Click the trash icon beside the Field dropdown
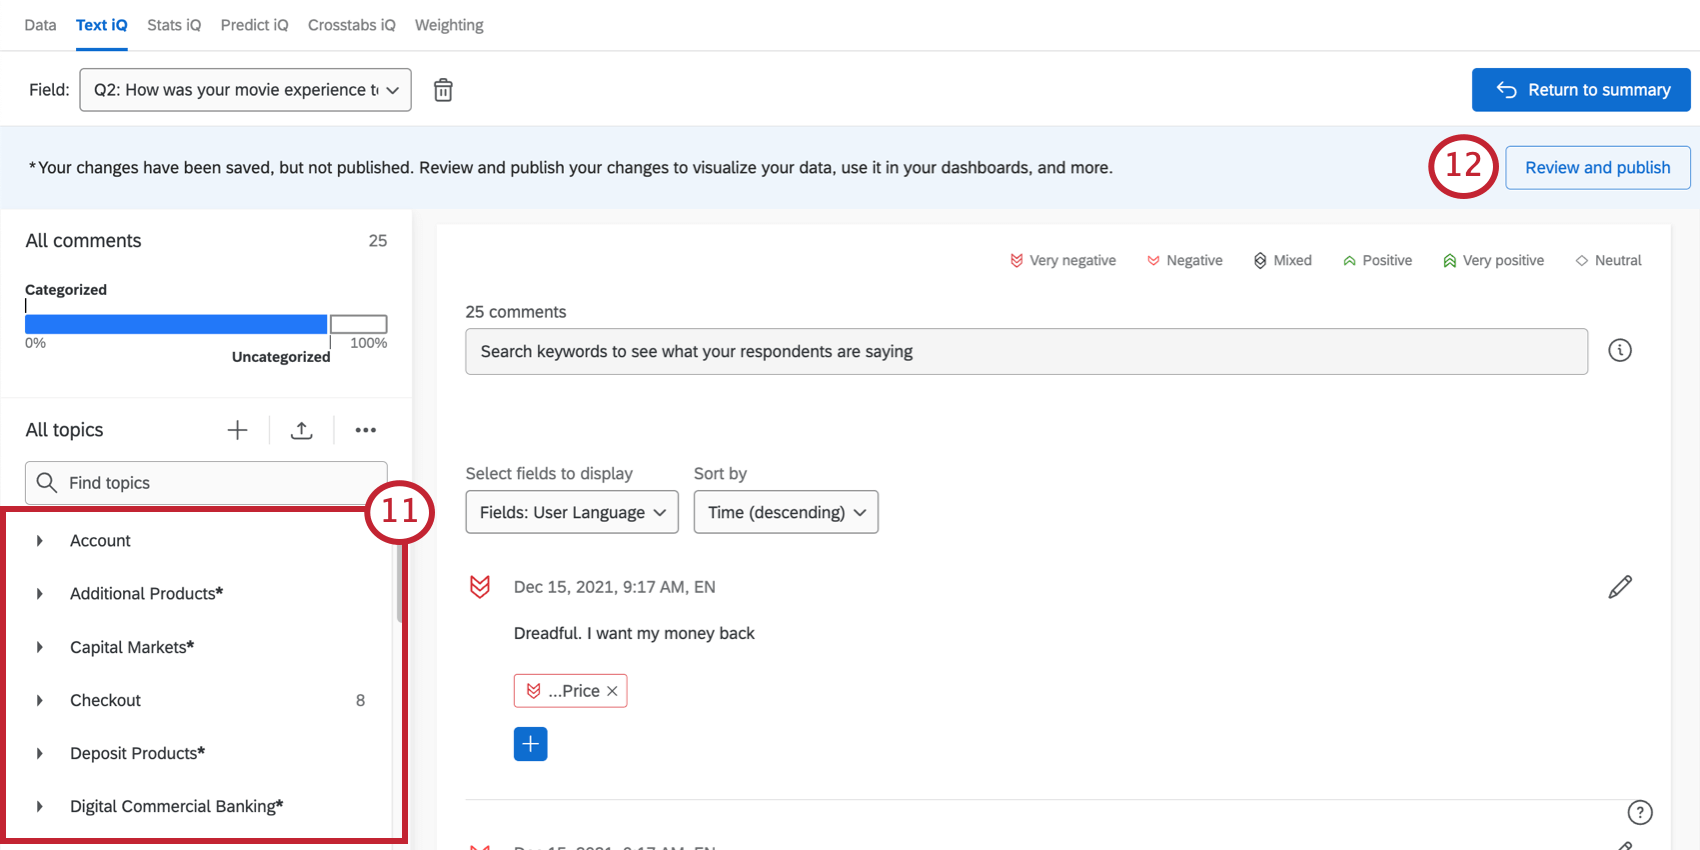This screenshot has width=1700, height=850. tap(443, 90)
